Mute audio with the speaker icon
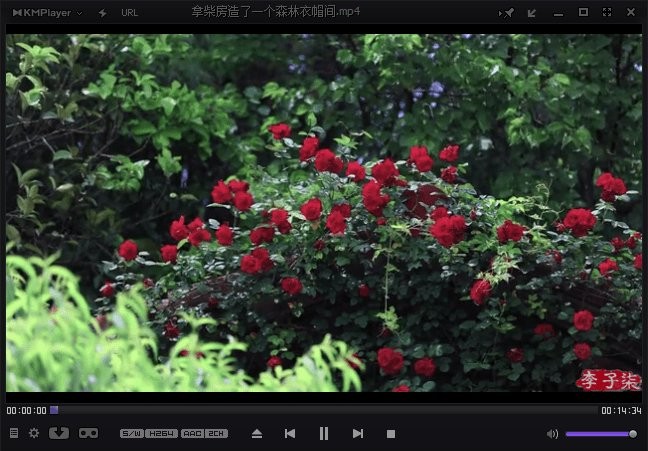Viewport: 648px width, 451px height. coord(552,434)
